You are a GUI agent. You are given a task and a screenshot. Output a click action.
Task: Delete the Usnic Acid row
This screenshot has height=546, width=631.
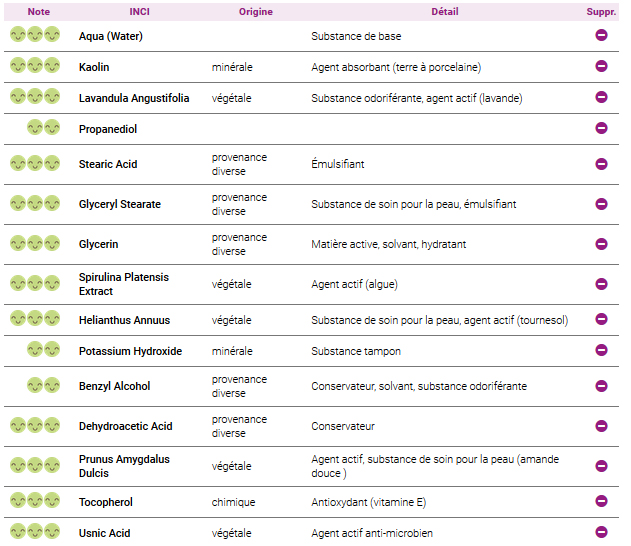pyautogui.click(x=601, y=532)
